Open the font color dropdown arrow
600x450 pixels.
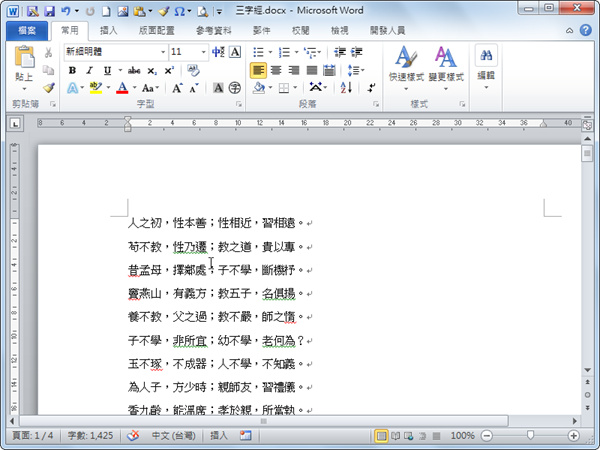click(134, 88)
